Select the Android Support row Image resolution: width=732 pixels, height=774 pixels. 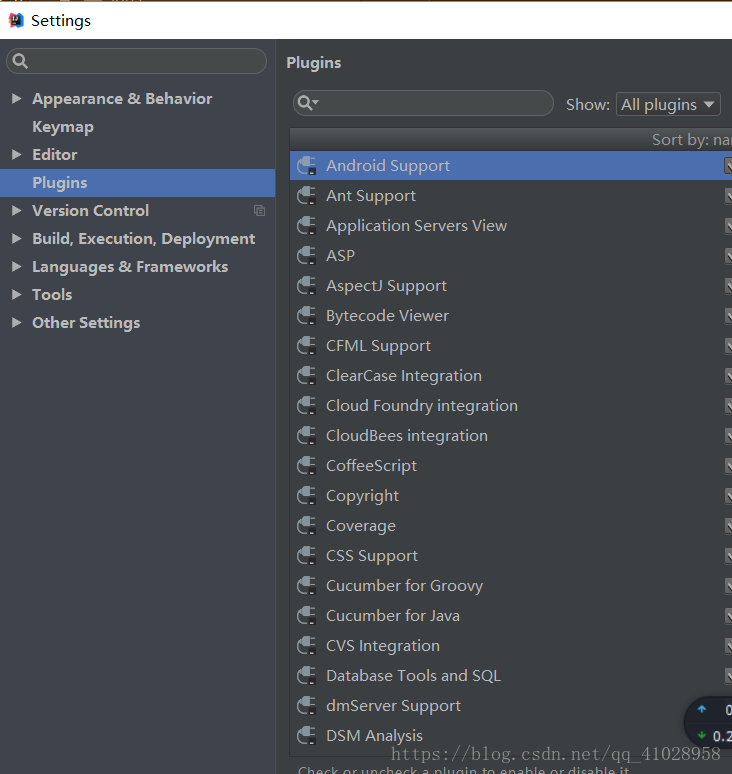tap(511, 166)
